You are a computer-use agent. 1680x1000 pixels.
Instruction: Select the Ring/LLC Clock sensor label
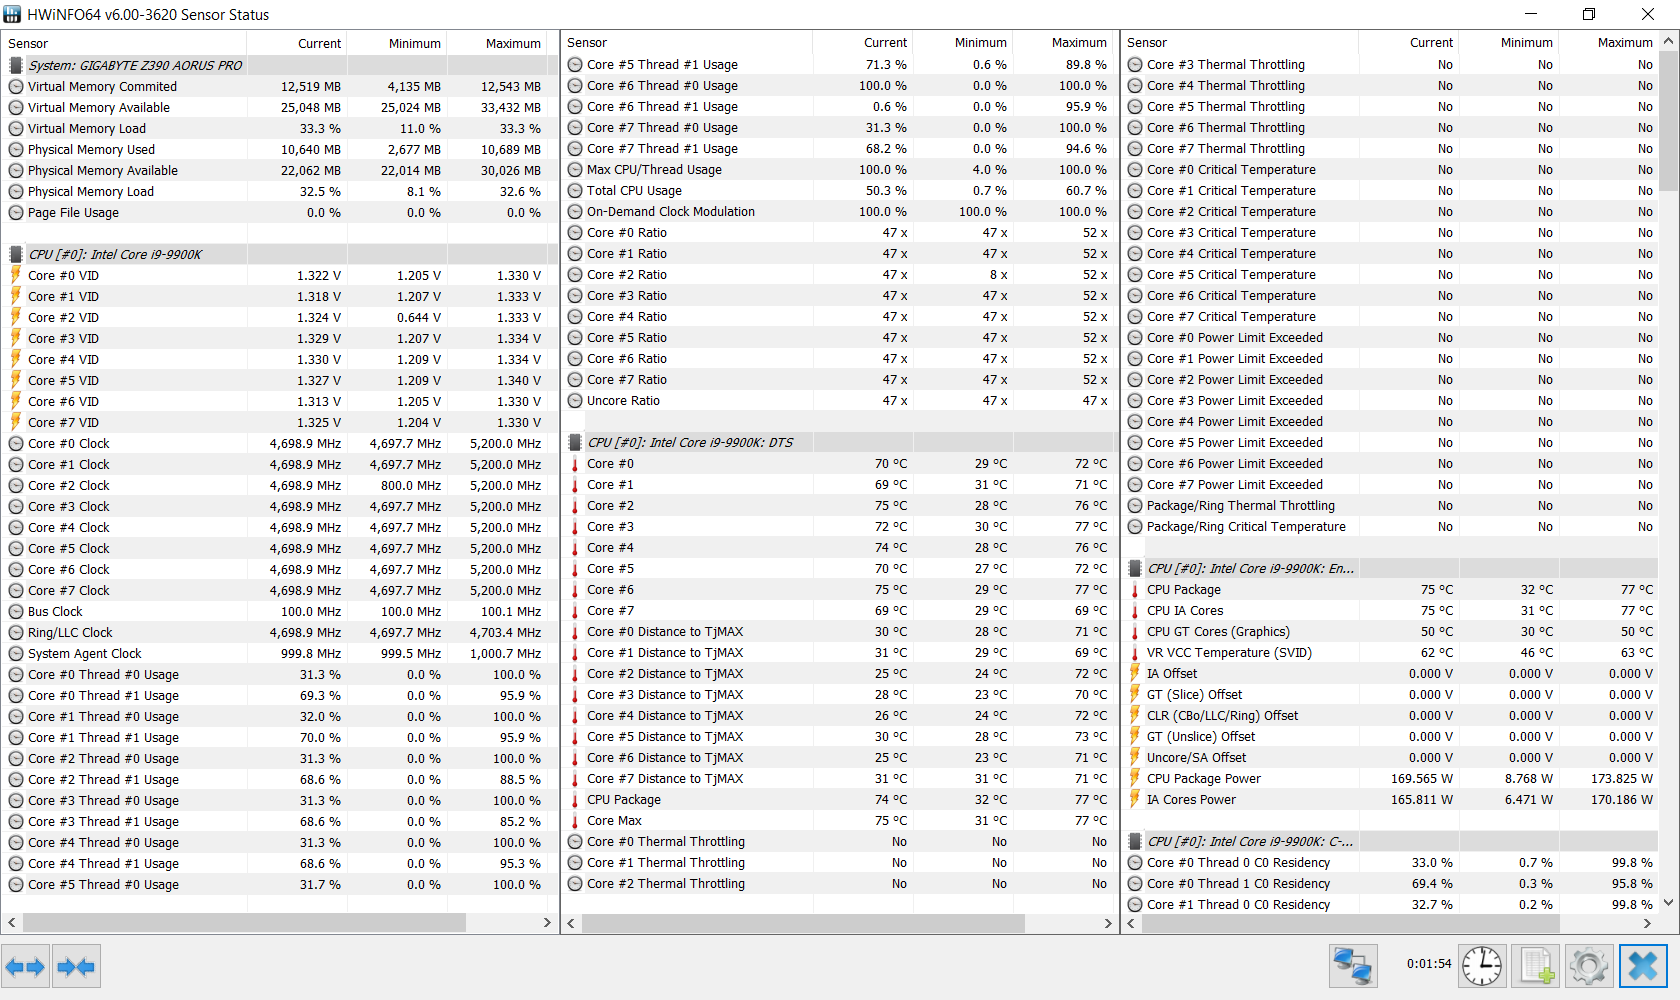tap(70, 632)
